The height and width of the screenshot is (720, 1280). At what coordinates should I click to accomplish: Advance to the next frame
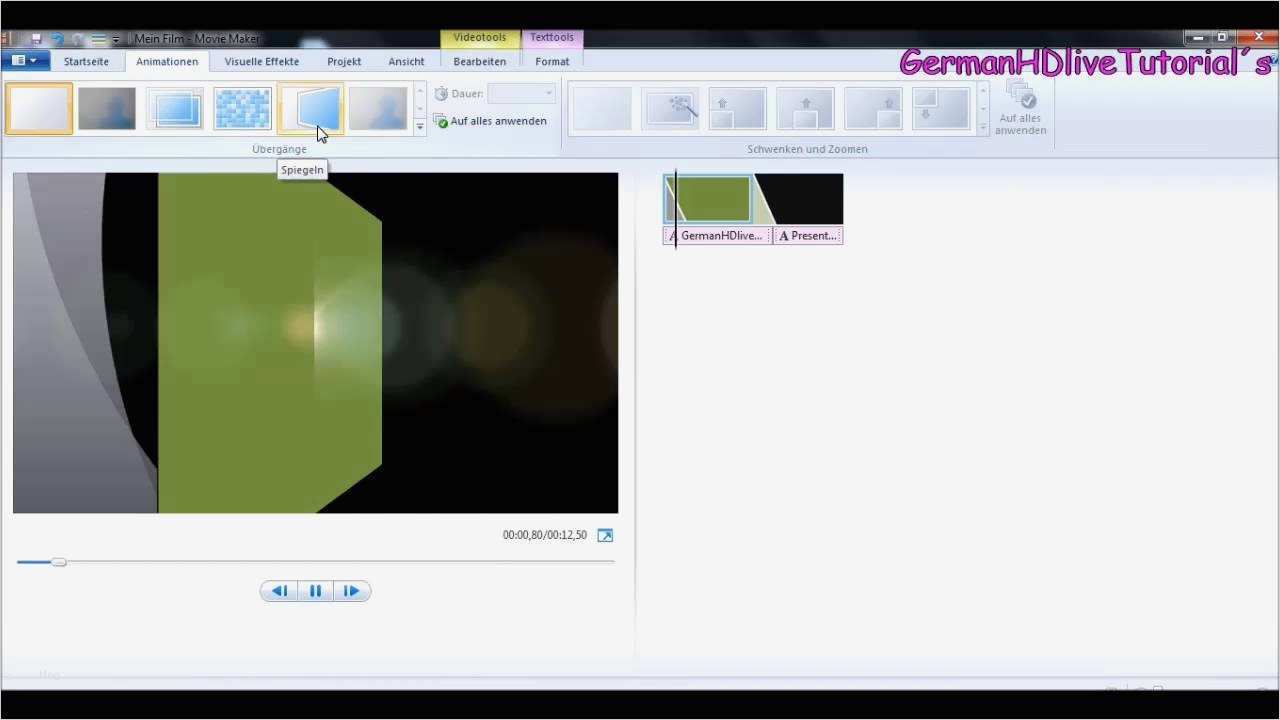[351, 591]
